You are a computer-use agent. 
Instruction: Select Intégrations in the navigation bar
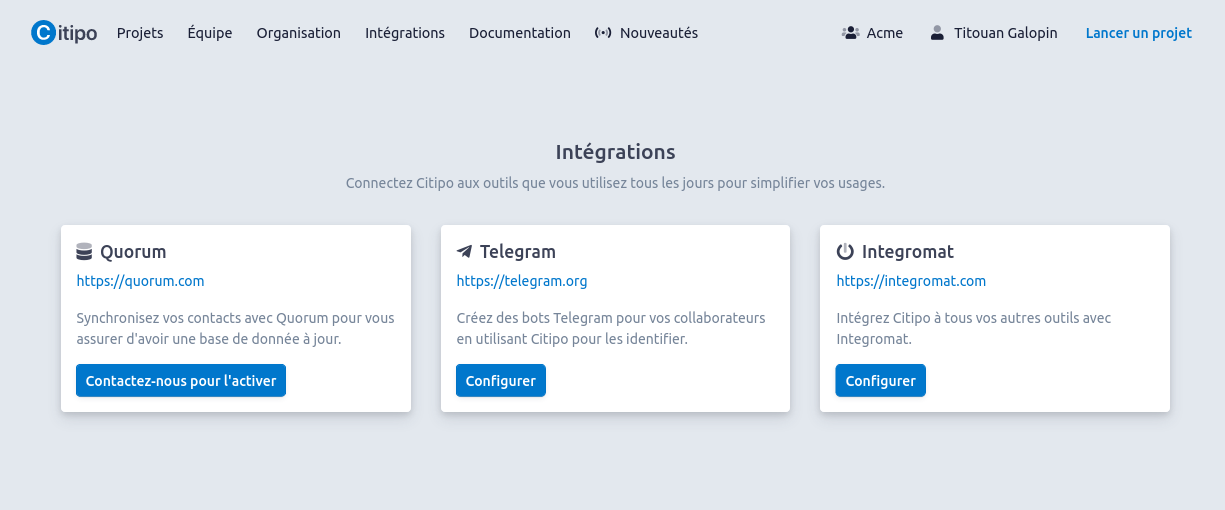(x=405, y=33)
